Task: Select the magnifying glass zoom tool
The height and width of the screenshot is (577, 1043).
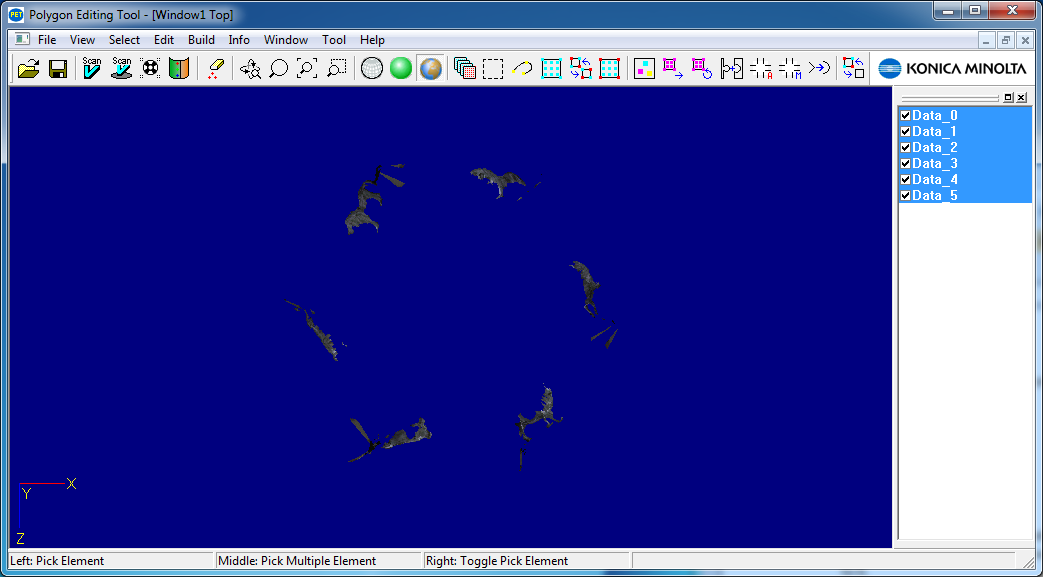Action: pos(279,68)
